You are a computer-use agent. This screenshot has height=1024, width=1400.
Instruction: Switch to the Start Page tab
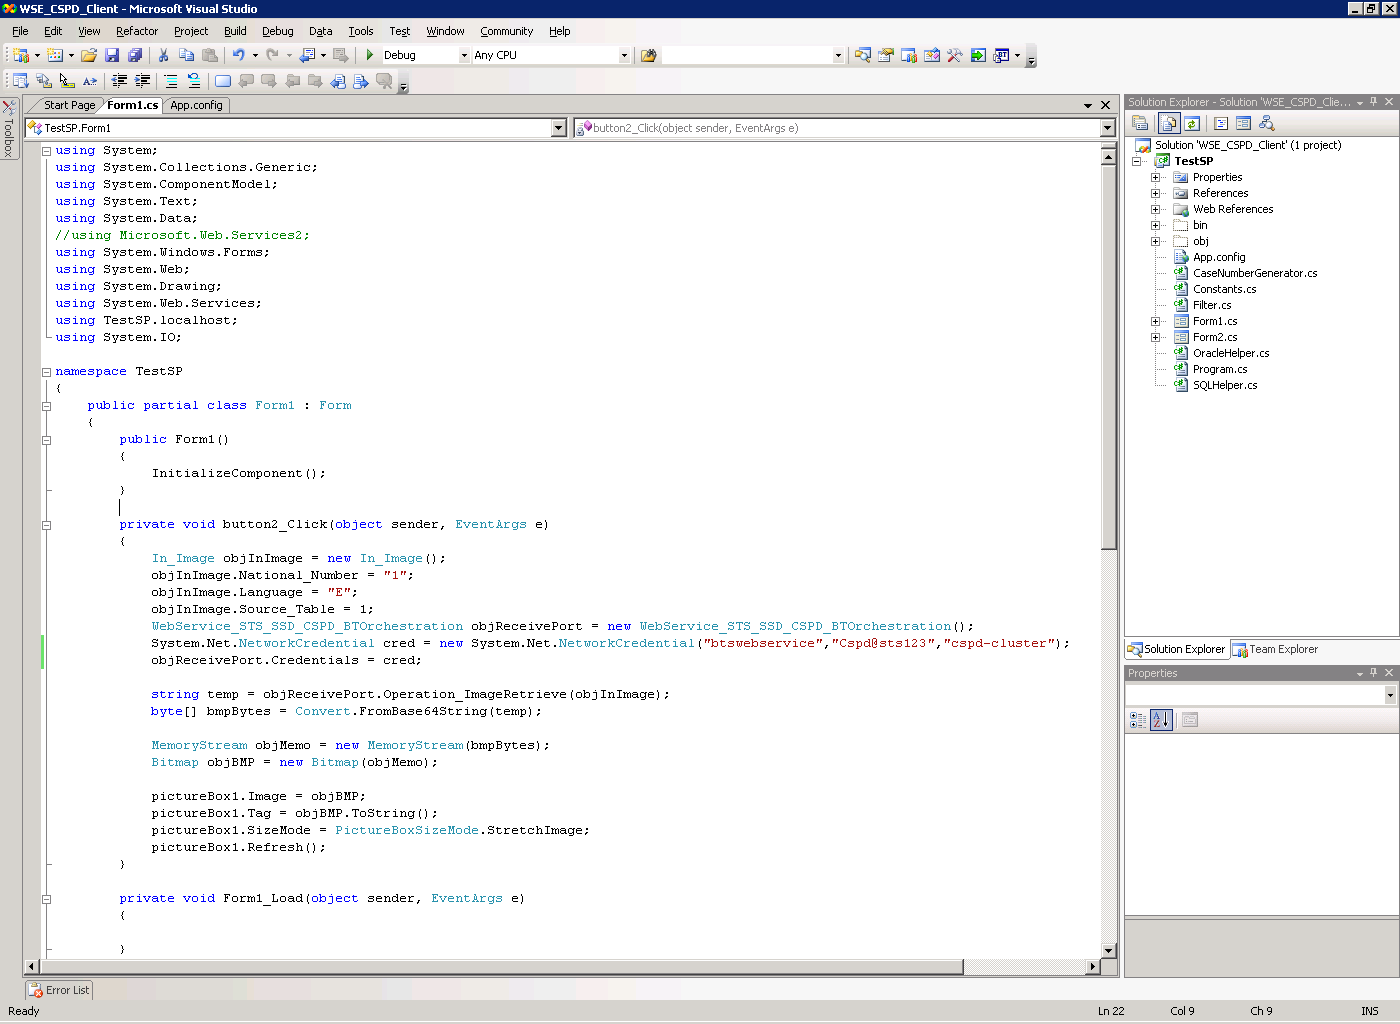click(69, 105)
